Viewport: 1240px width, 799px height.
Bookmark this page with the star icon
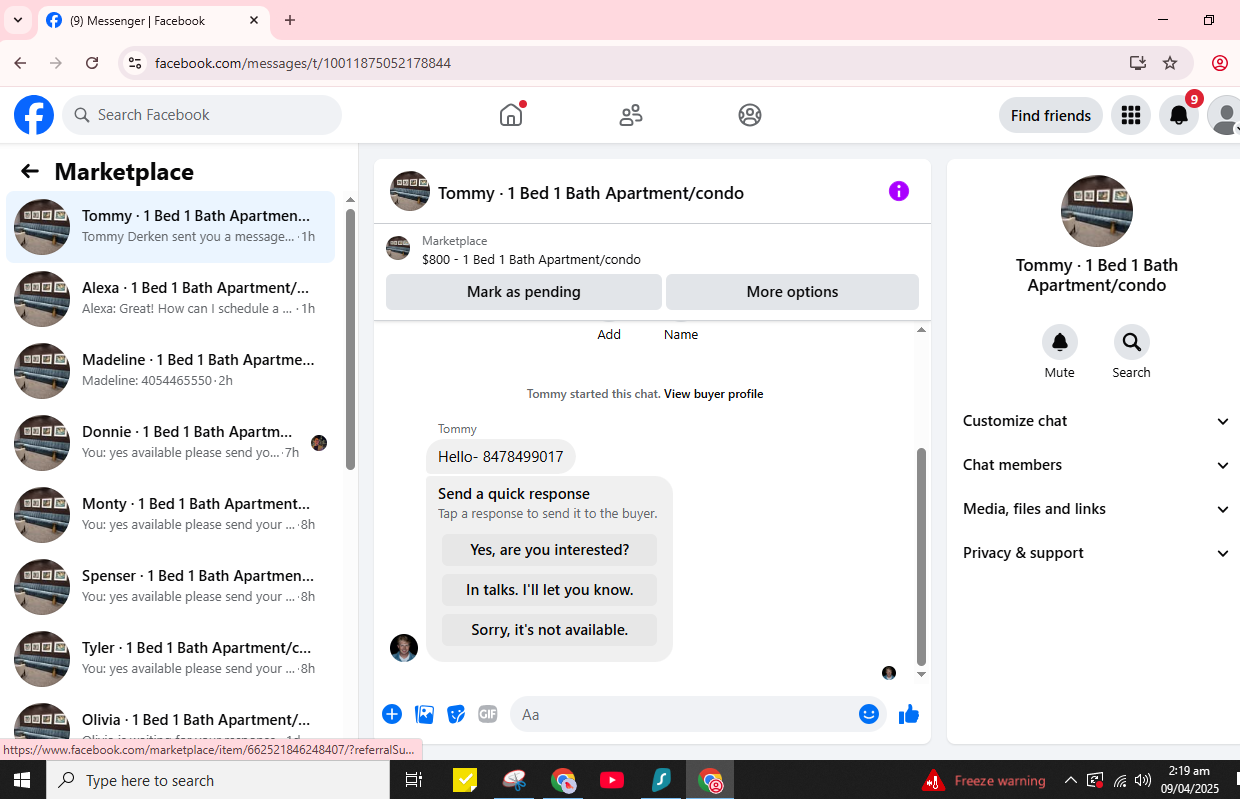point(1170,63)
